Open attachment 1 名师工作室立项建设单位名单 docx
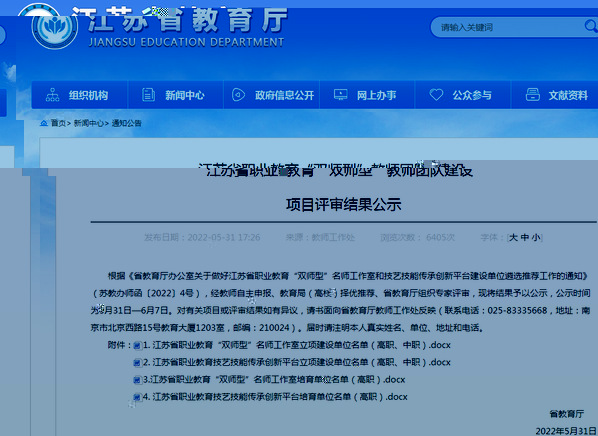598x436 pixels. click(x=297, y=345)
